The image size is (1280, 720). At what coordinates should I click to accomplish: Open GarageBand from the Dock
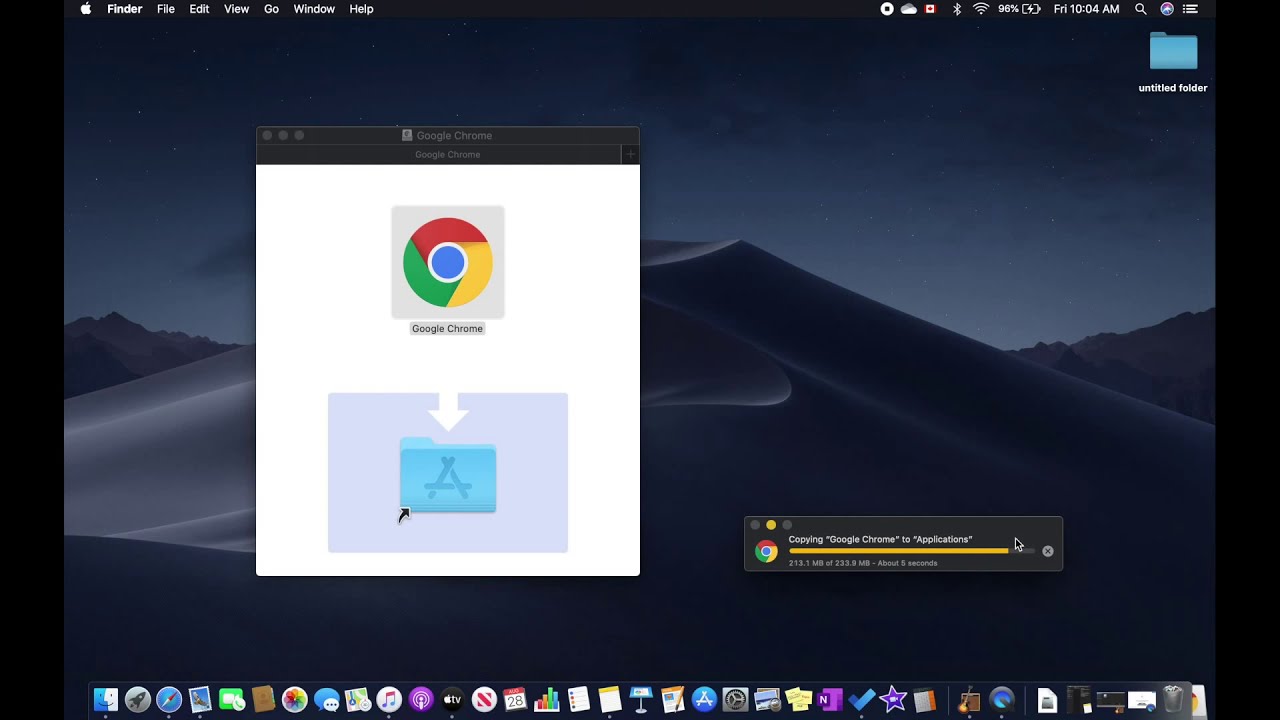tap(969, 700)
